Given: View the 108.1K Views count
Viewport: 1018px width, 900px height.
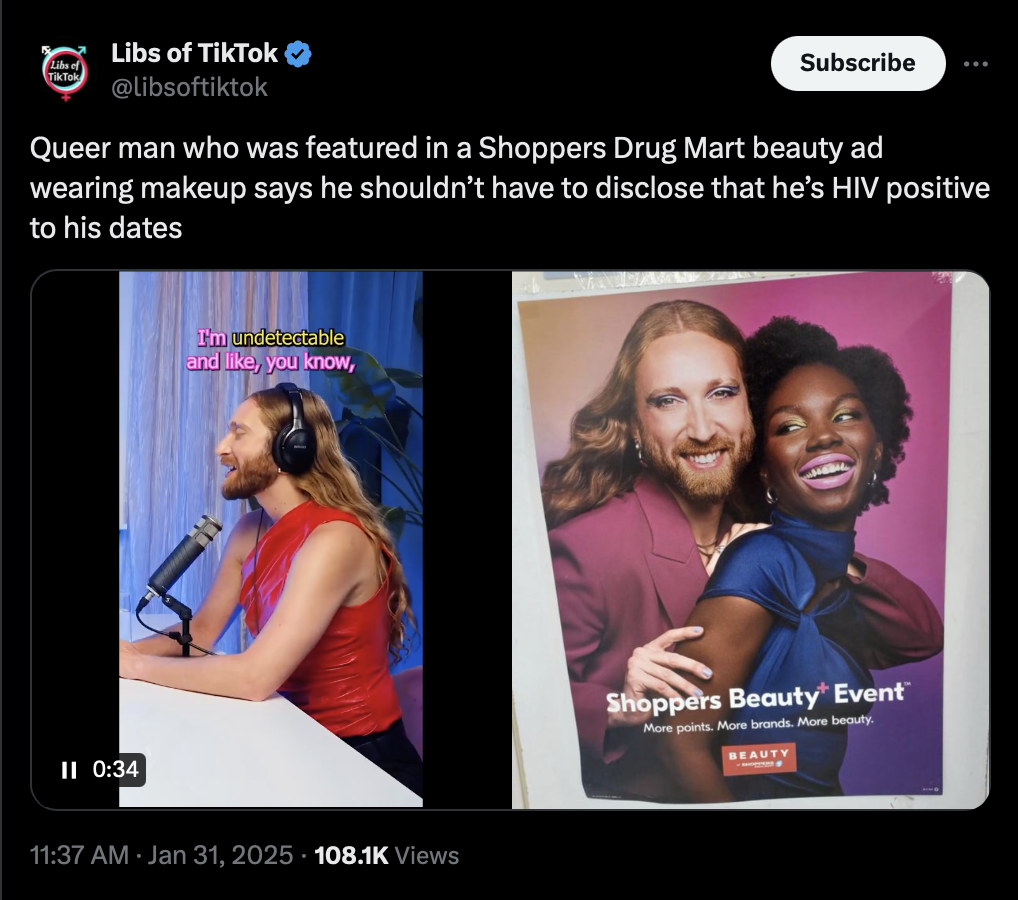Looking at the screenshot, I should click(x=386, y=855).
